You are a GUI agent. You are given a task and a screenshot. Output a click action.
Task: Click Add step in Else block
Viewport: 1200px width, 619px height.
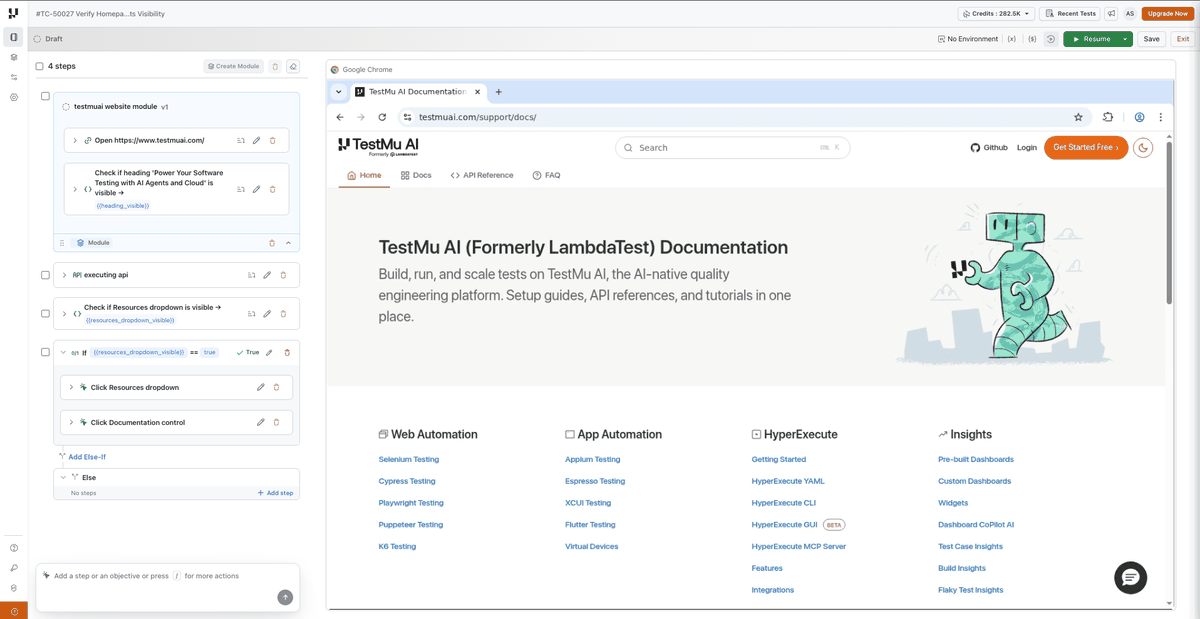click(275, 493)
